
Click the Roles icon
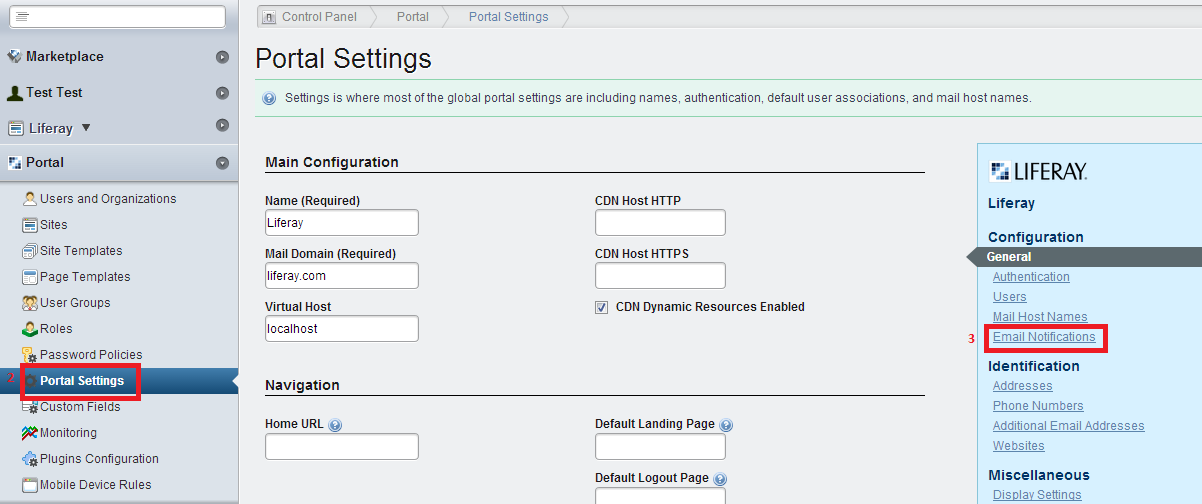(x=30, y=329)
